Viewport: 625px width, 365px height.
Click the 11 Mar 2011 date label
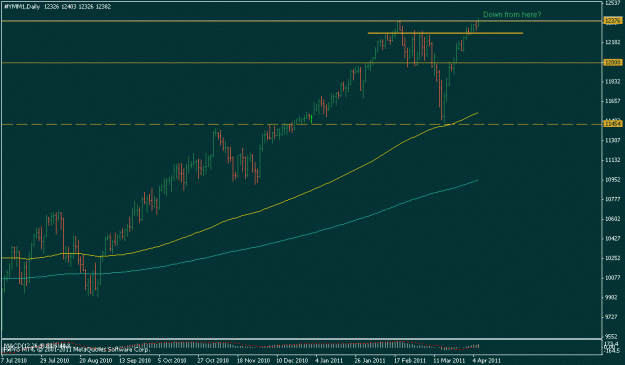point(450,360)
